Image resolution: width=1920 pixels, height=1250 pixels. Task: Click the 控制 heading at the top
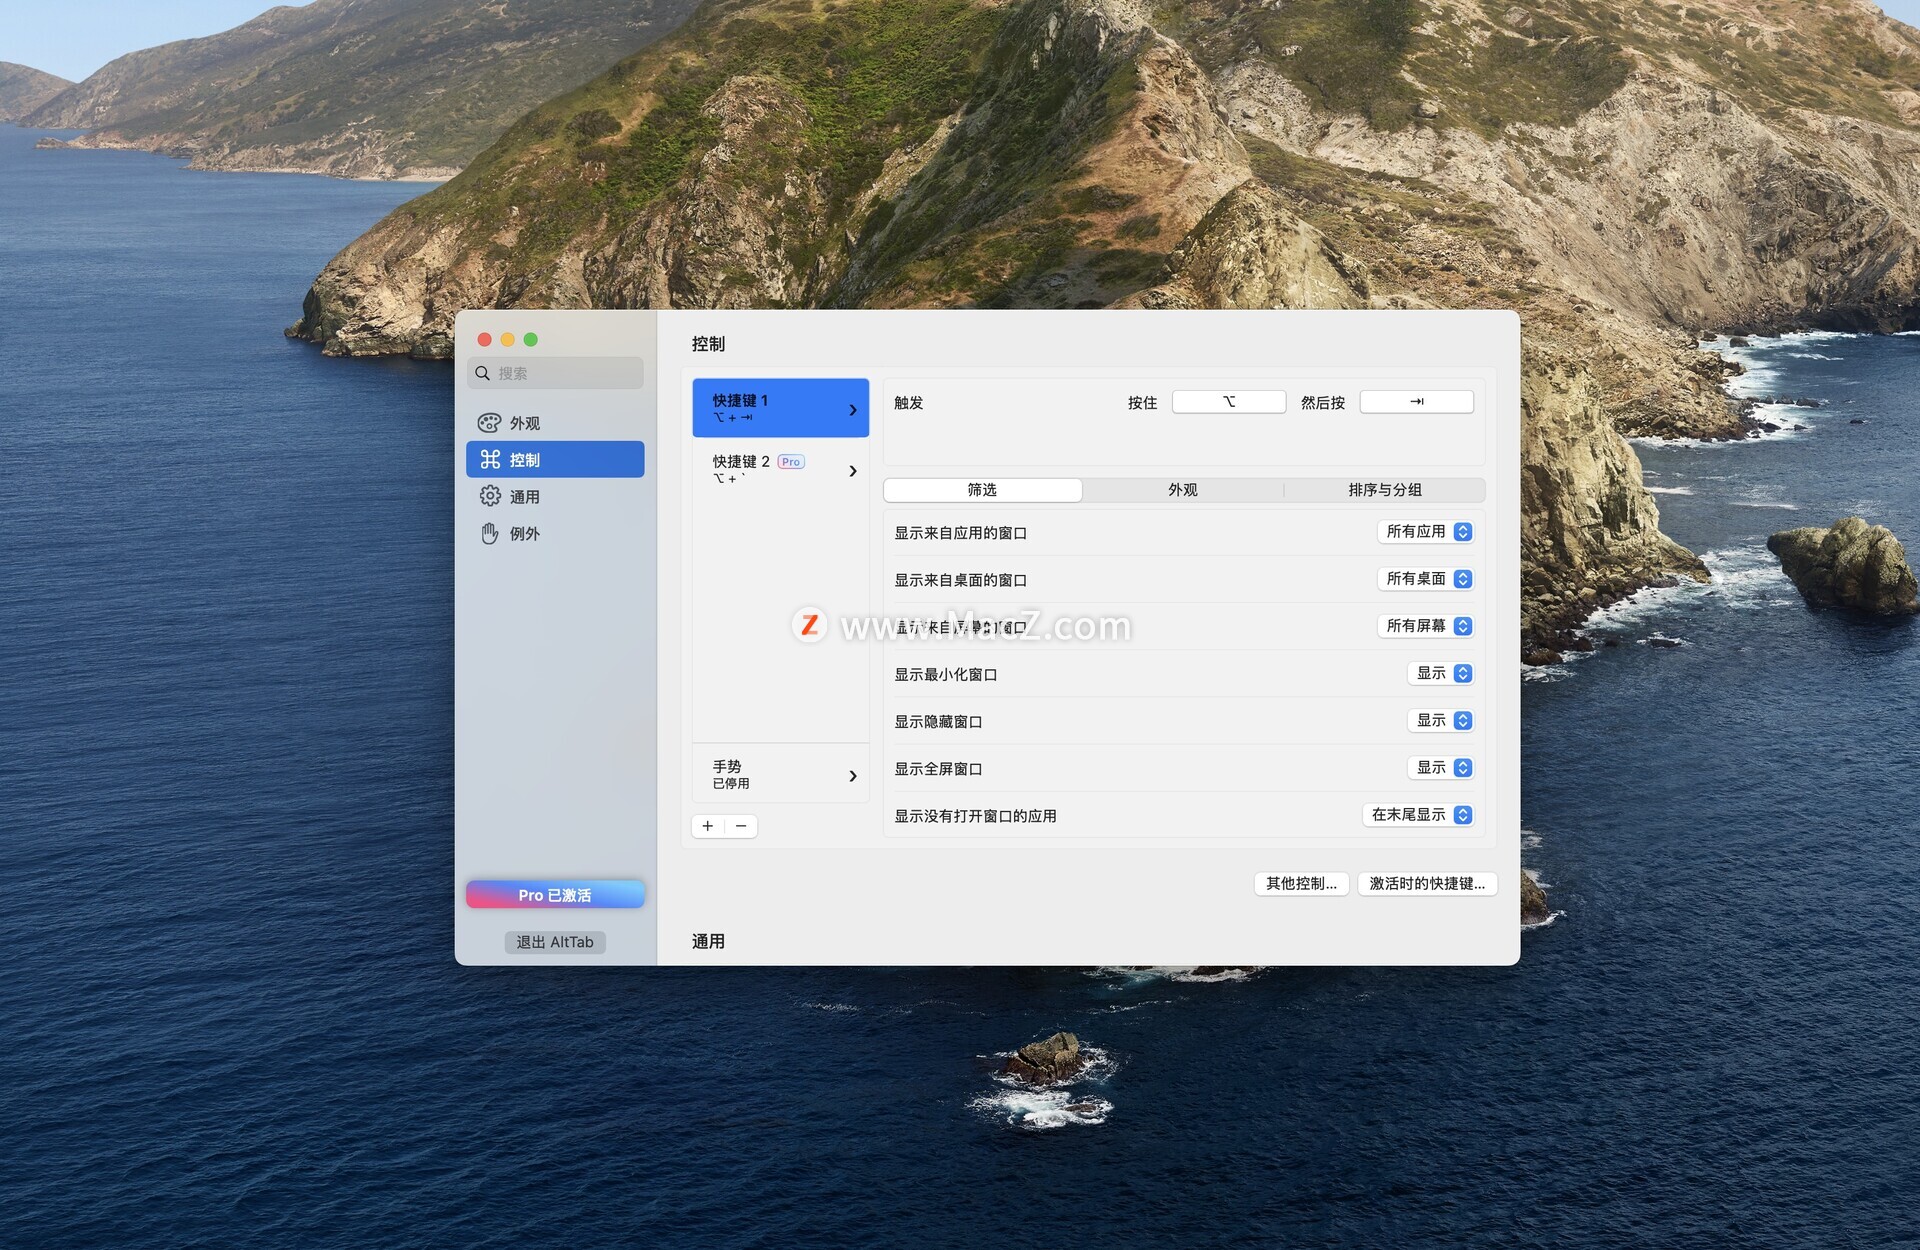pyautogui.click(x=708, y=344)
